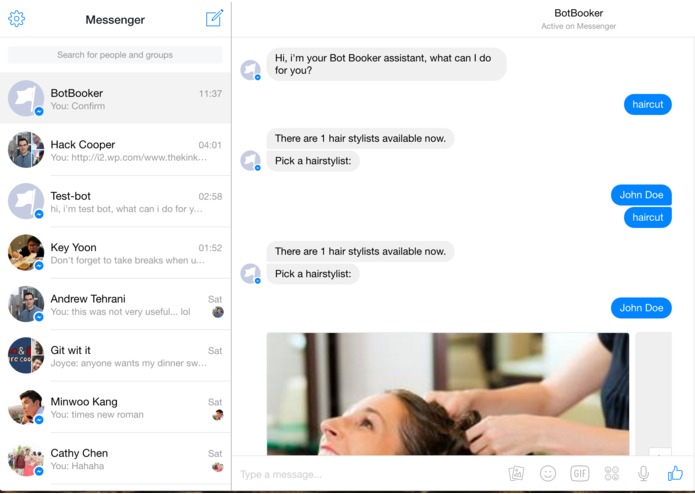Click the 'Hi, i'm your Bot Booker assistant' message
Screen dimensions: 695x494
click(x=386, y=64)
